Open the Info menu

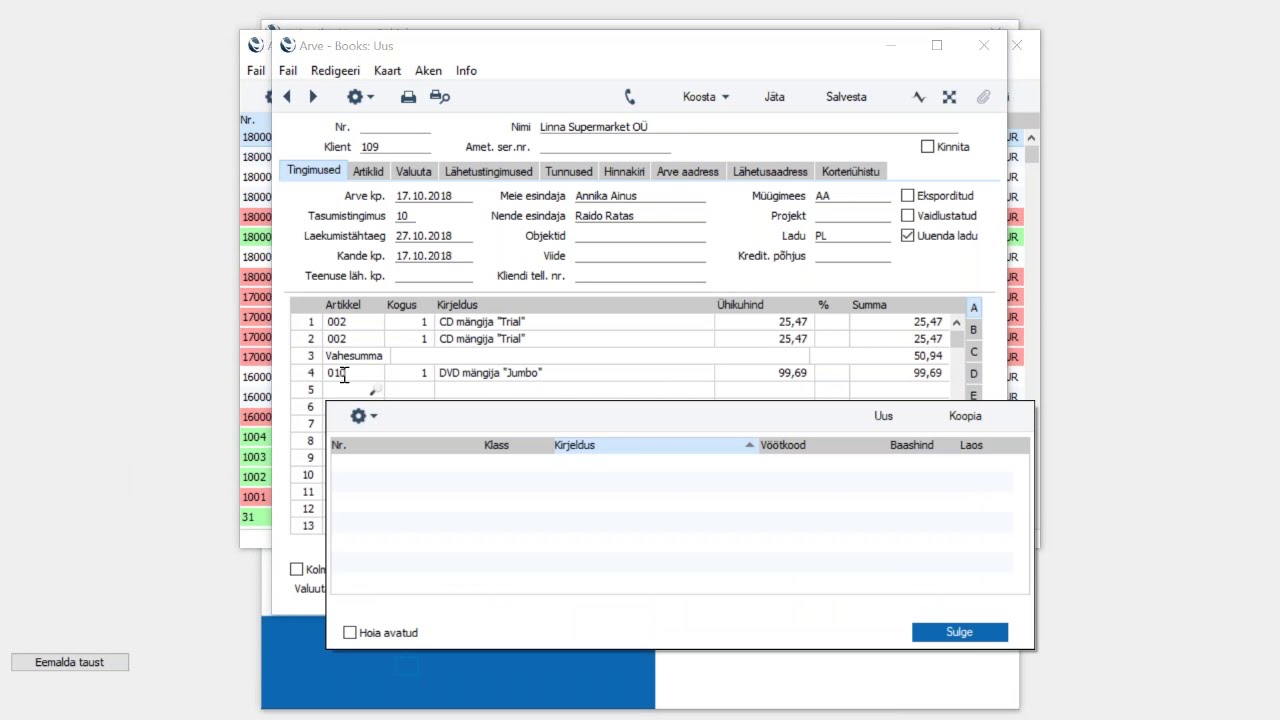[x=466, y=71]
